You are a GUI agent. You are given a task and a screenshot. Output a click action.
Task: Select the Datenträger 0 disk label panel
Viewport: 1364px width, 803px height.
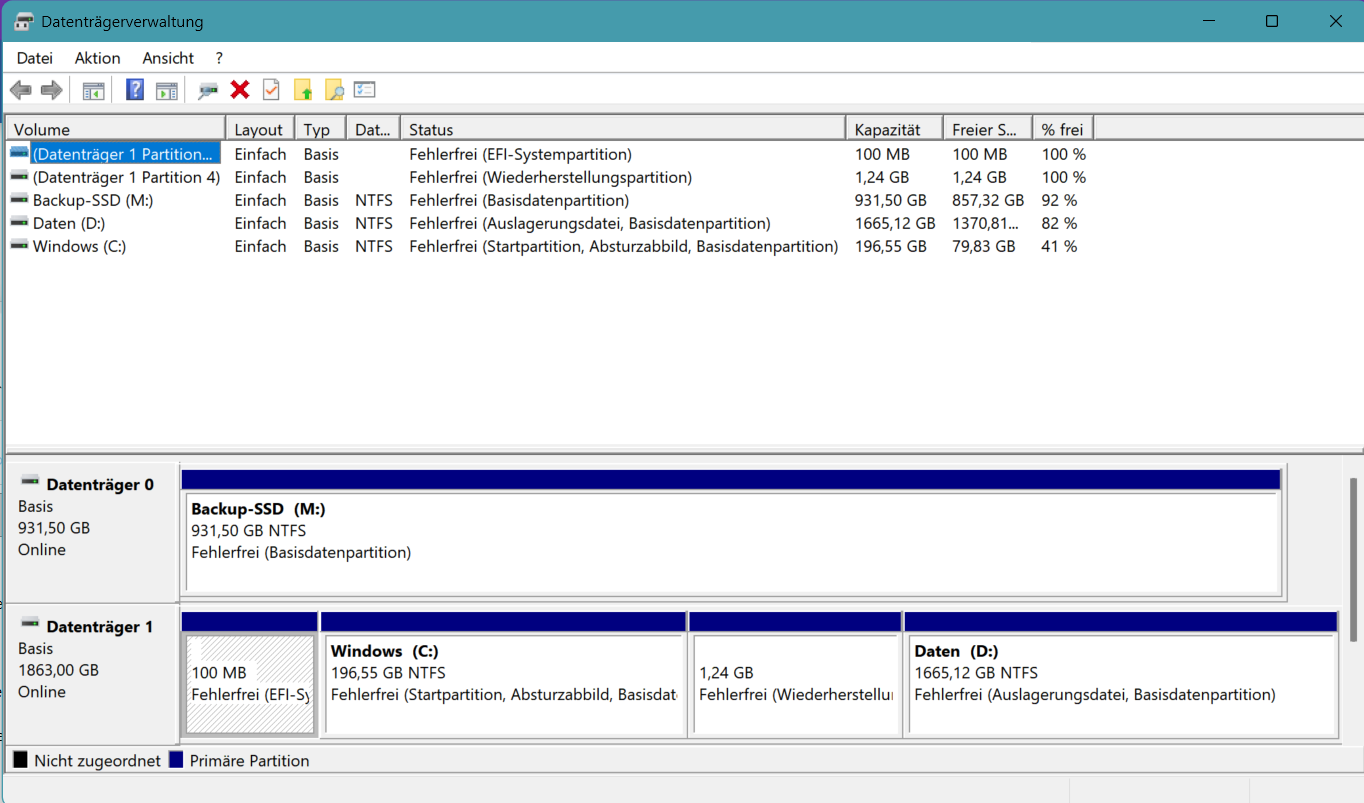[92, 531]
